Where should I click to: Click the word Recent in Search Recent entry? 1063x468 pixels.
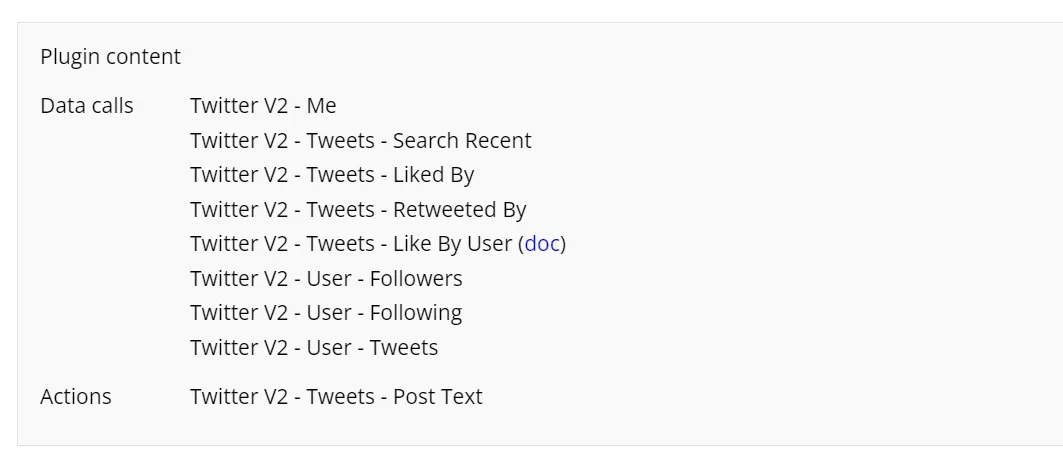click(496, 140)
